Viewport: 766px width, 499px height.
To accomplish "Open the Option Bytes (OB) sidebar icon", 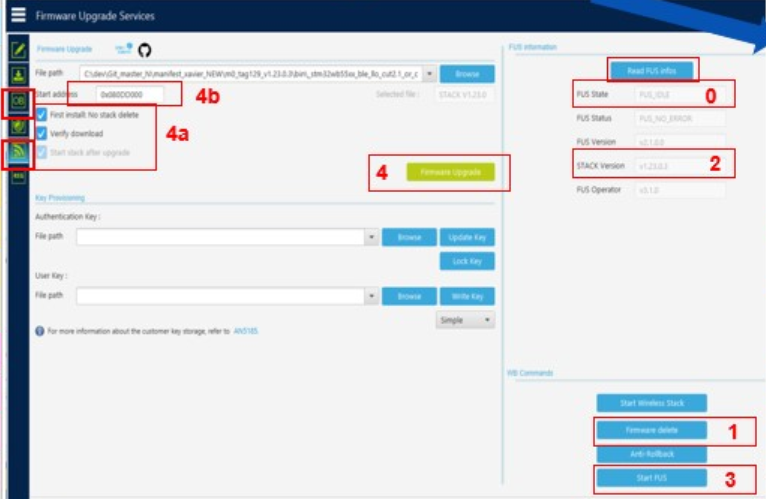I will pos(19,101).
